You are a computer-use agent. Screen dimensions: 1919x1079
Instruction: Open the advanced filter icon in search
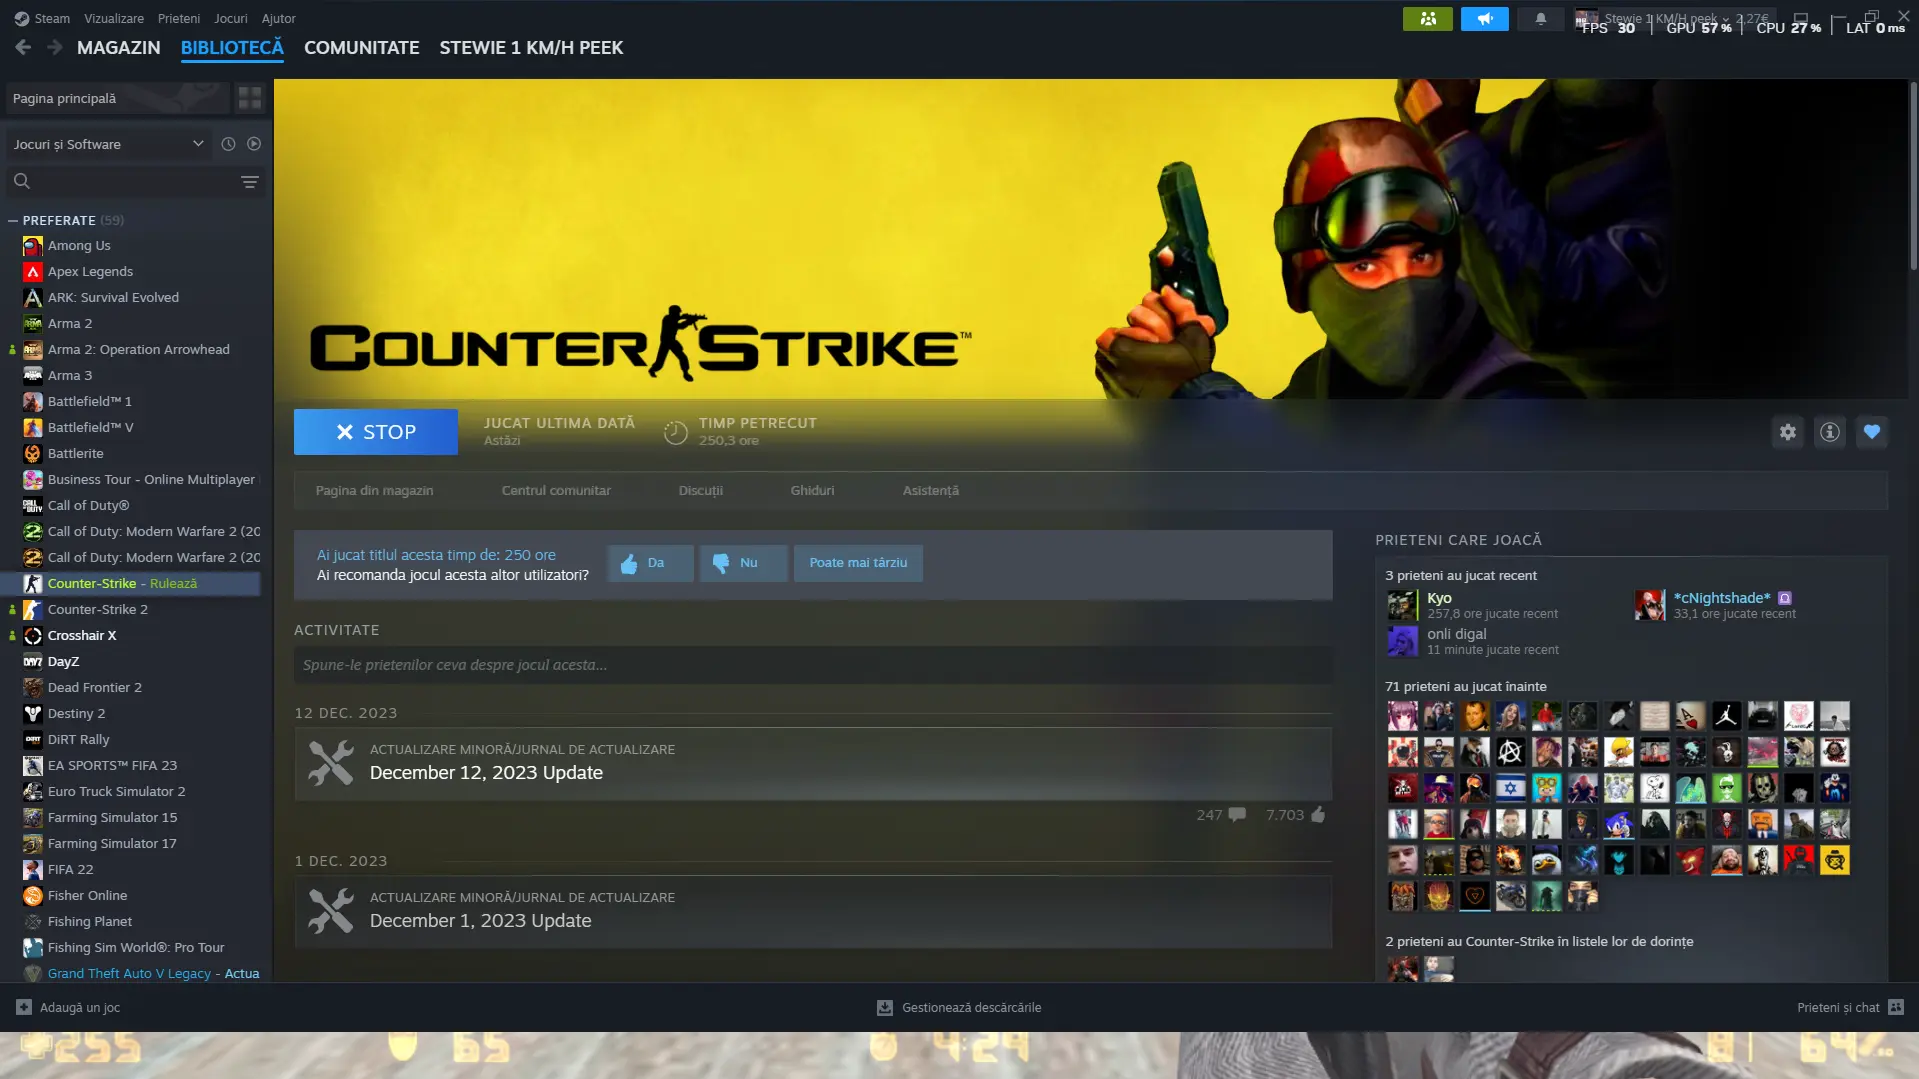tap(249, 182)
